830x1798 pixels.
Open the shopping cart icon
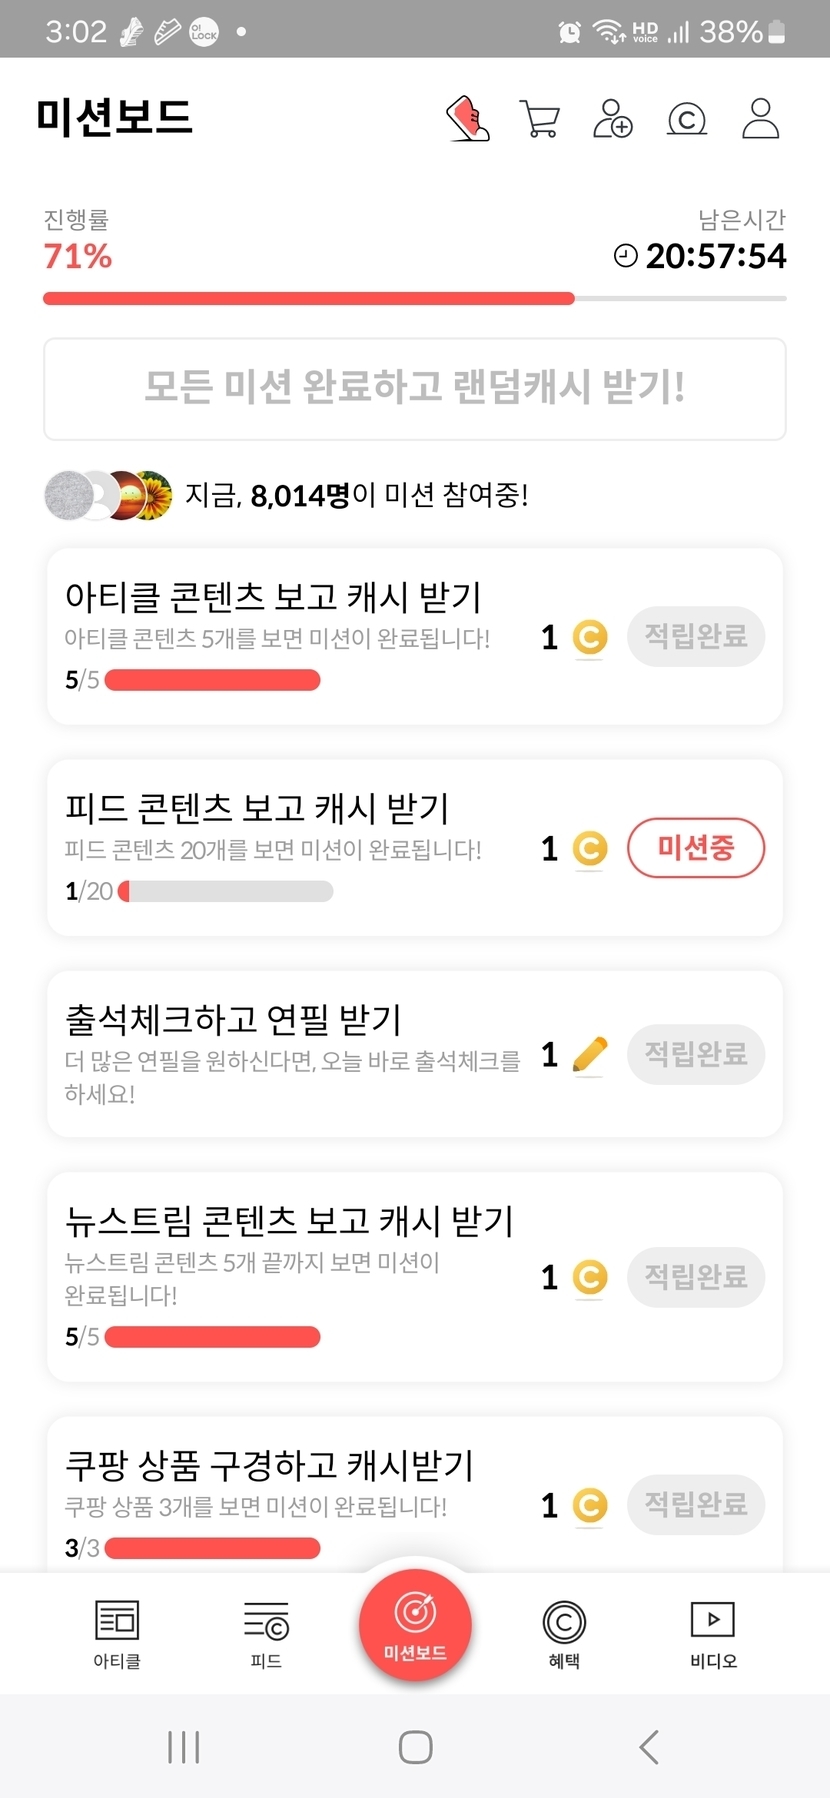tap(540, 119)
